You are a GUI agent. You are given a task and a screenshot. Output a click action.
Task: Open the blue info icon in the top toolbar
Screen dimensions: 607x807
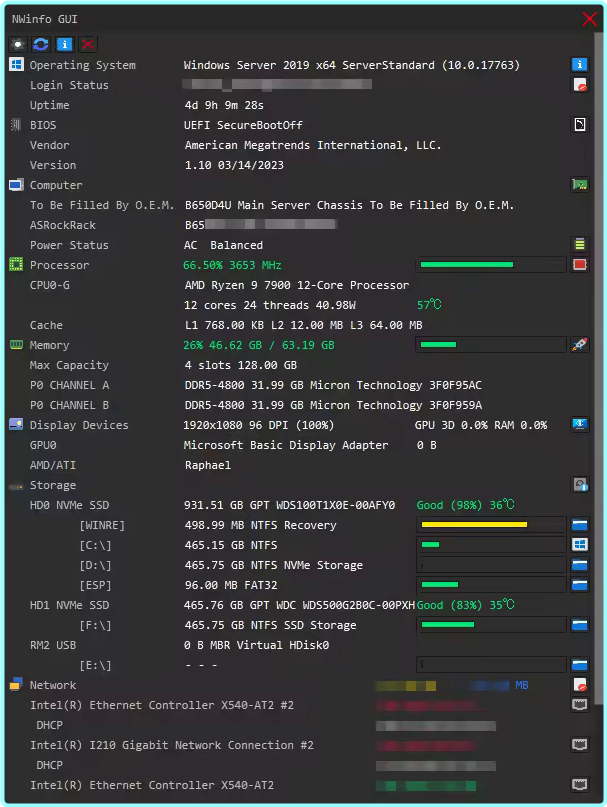[64, 44]
